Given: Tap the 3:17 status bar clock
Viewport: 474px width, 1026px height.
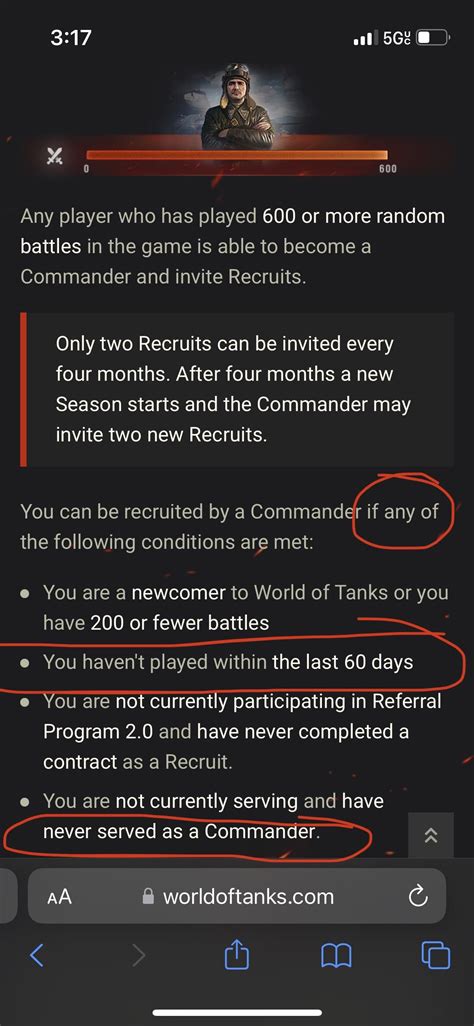Looking at the screenshot, I should point(71,38).
